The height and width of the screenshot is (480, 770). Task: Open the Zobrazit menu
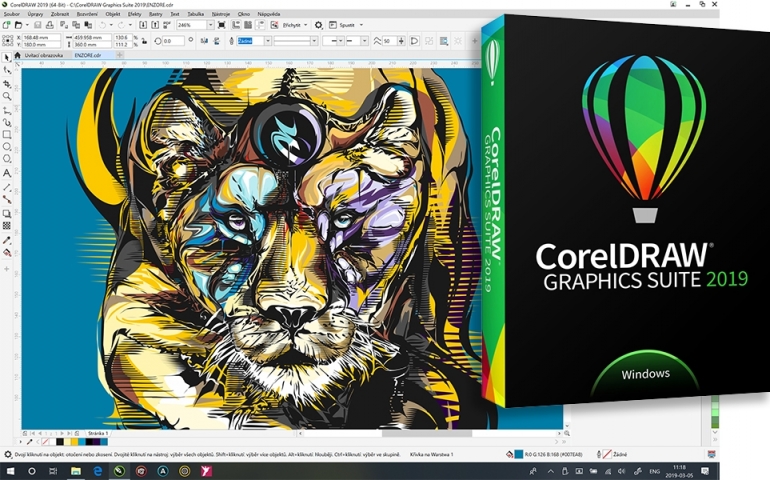coord(60,14)
